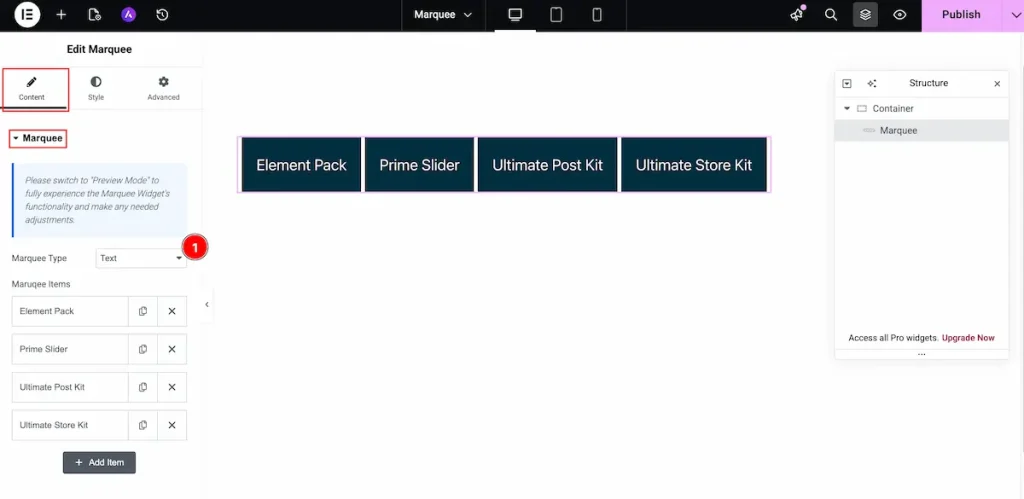Collapse the Container tree node
Screen dimensions: 1024x499
point(847,108)
